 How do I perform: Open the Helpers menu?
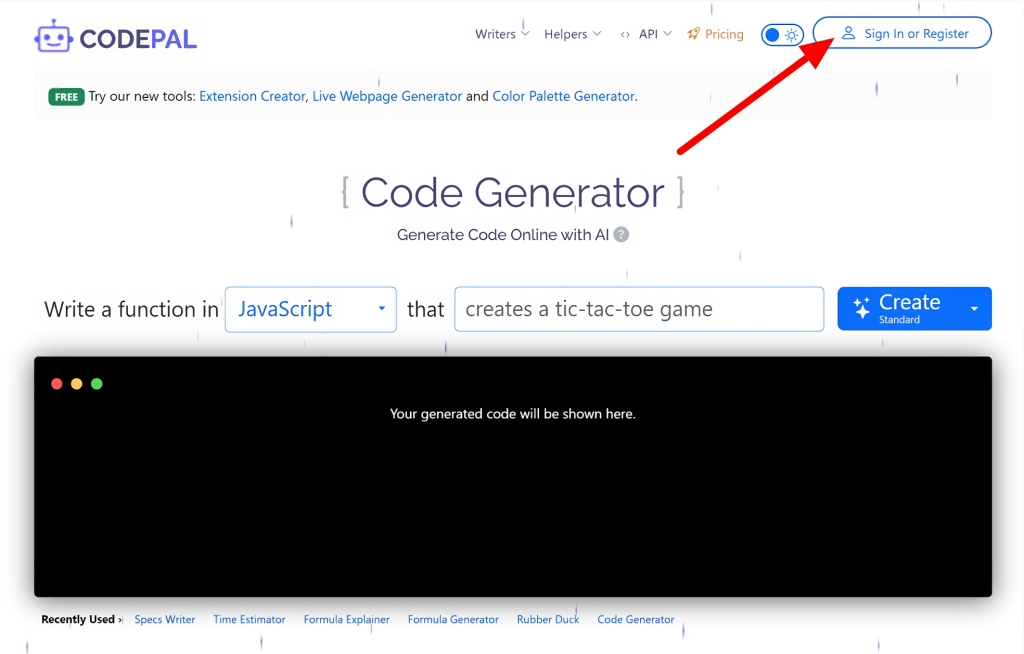(x=572, y=34)
